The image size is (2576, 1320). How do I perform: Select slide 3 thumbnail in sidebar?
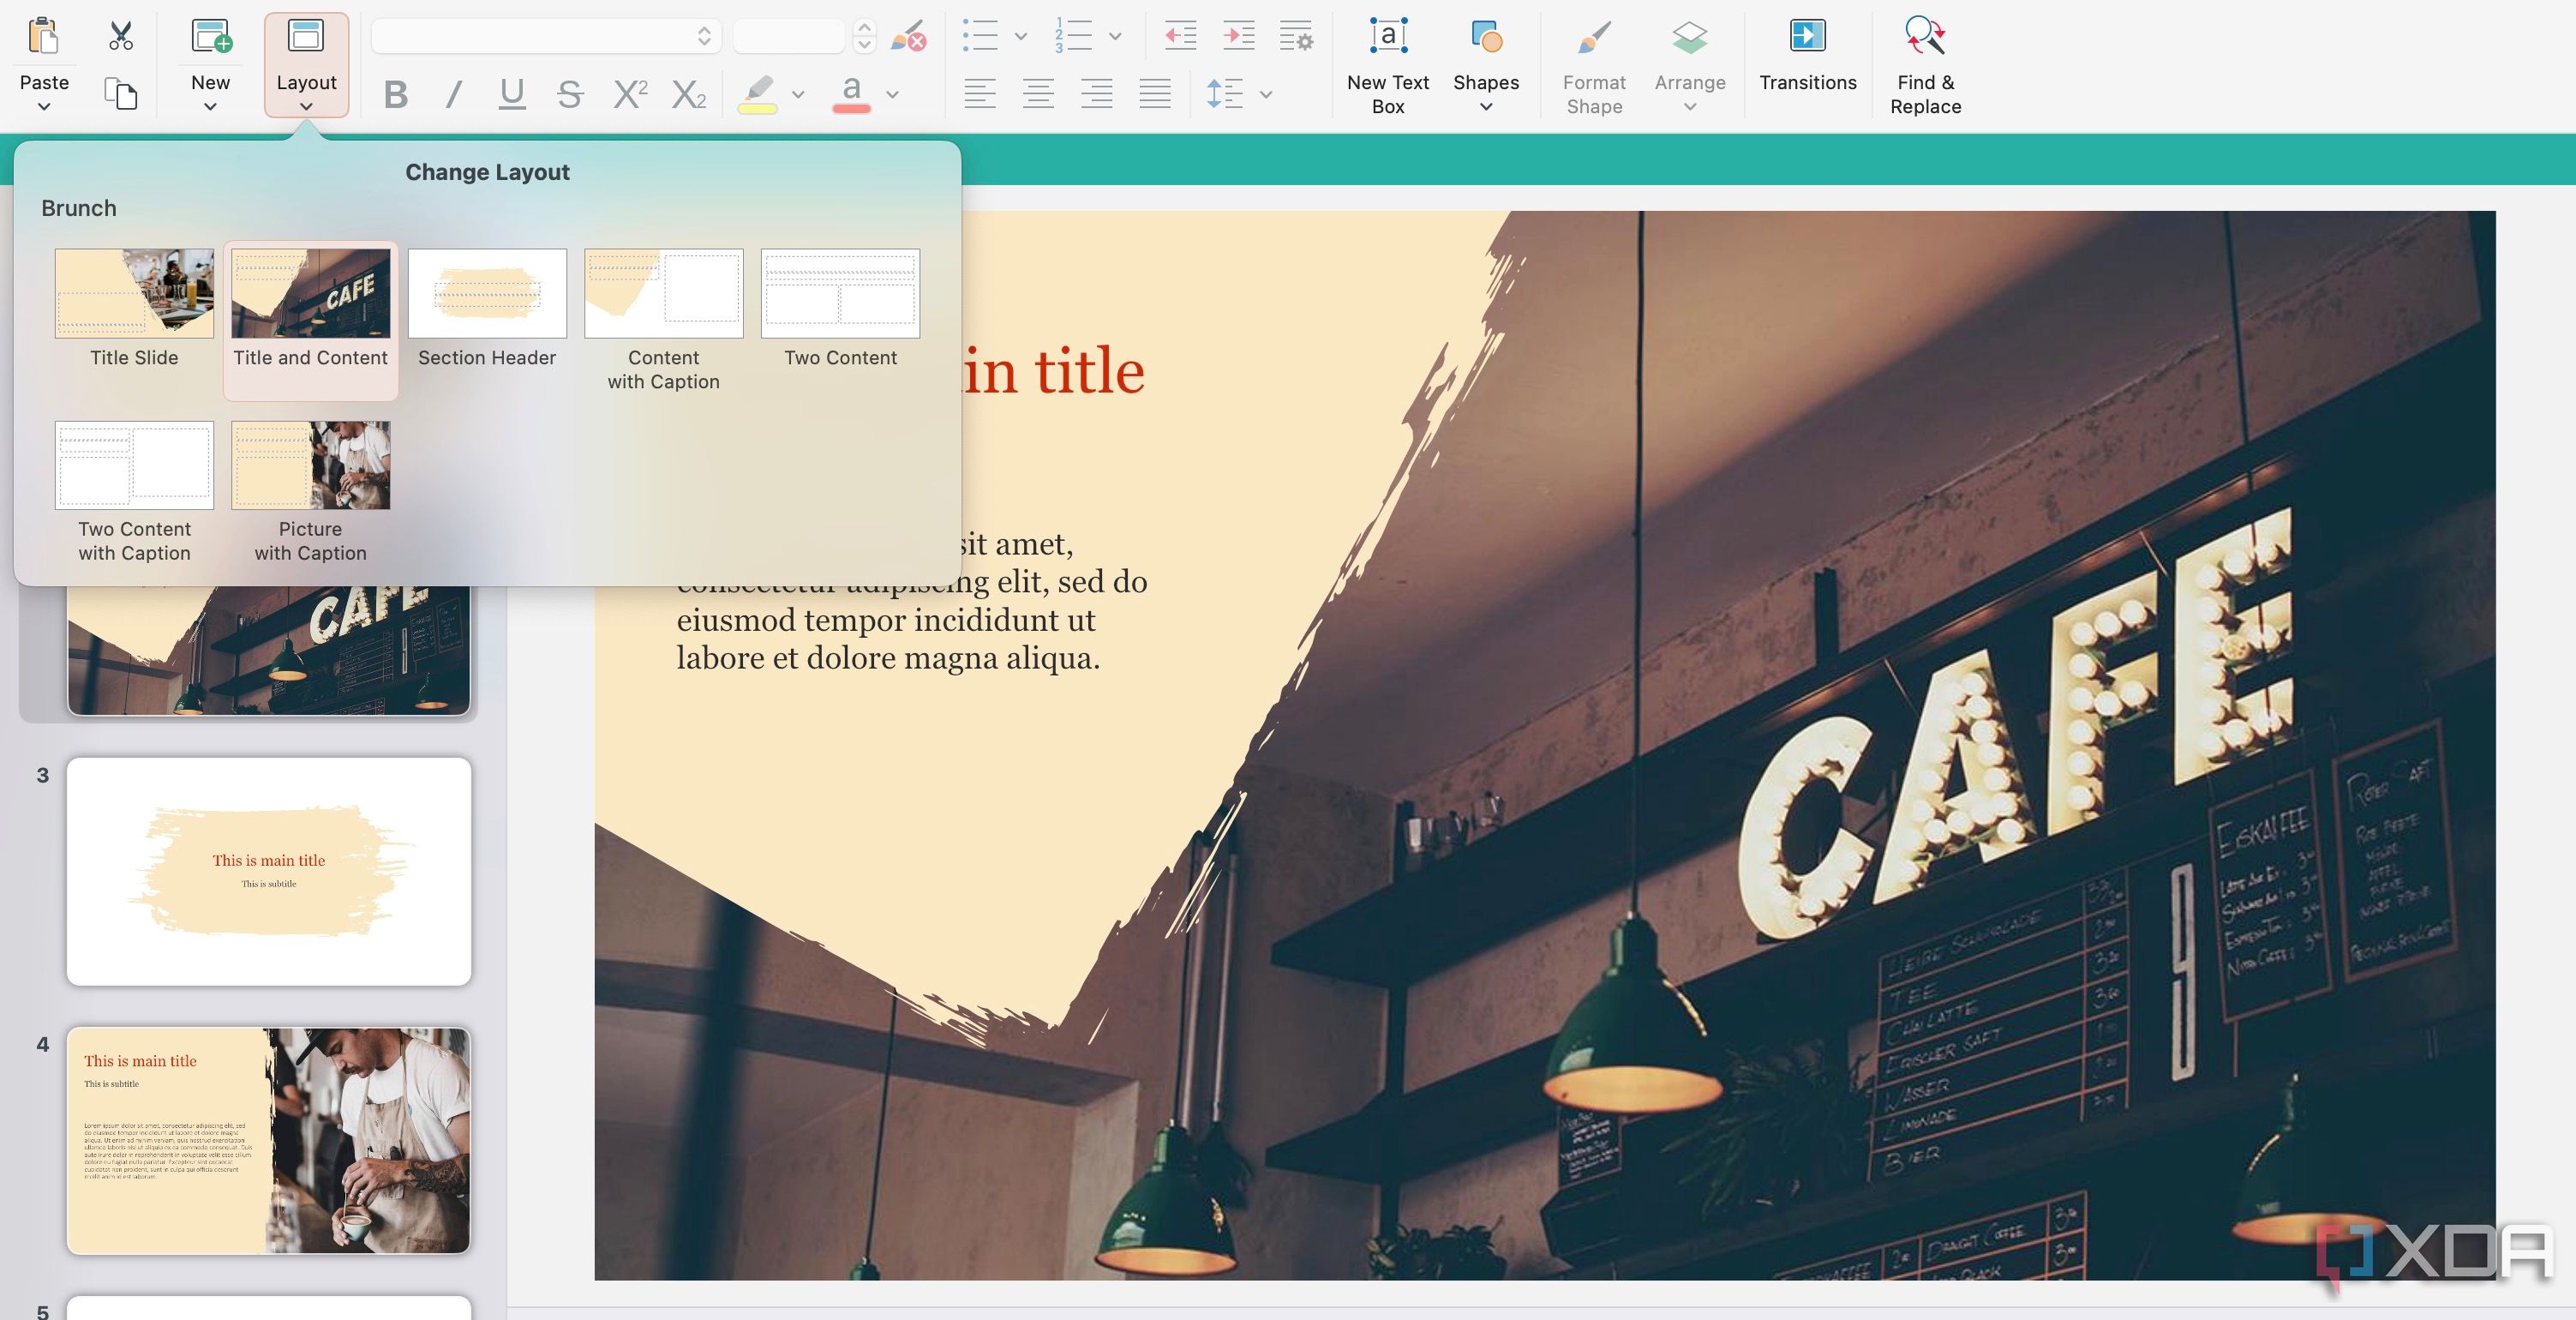[x=269, y=871]
